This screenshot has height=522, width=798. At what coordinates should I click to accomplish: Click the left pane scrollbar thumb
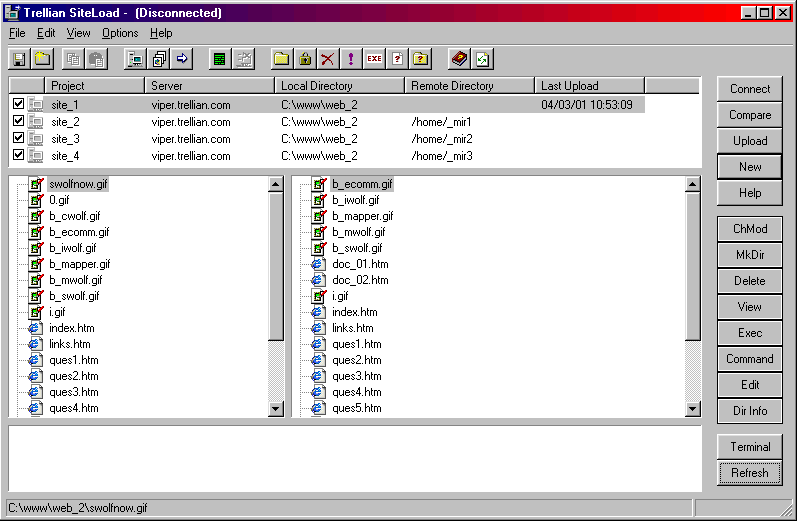click(276, 267)
